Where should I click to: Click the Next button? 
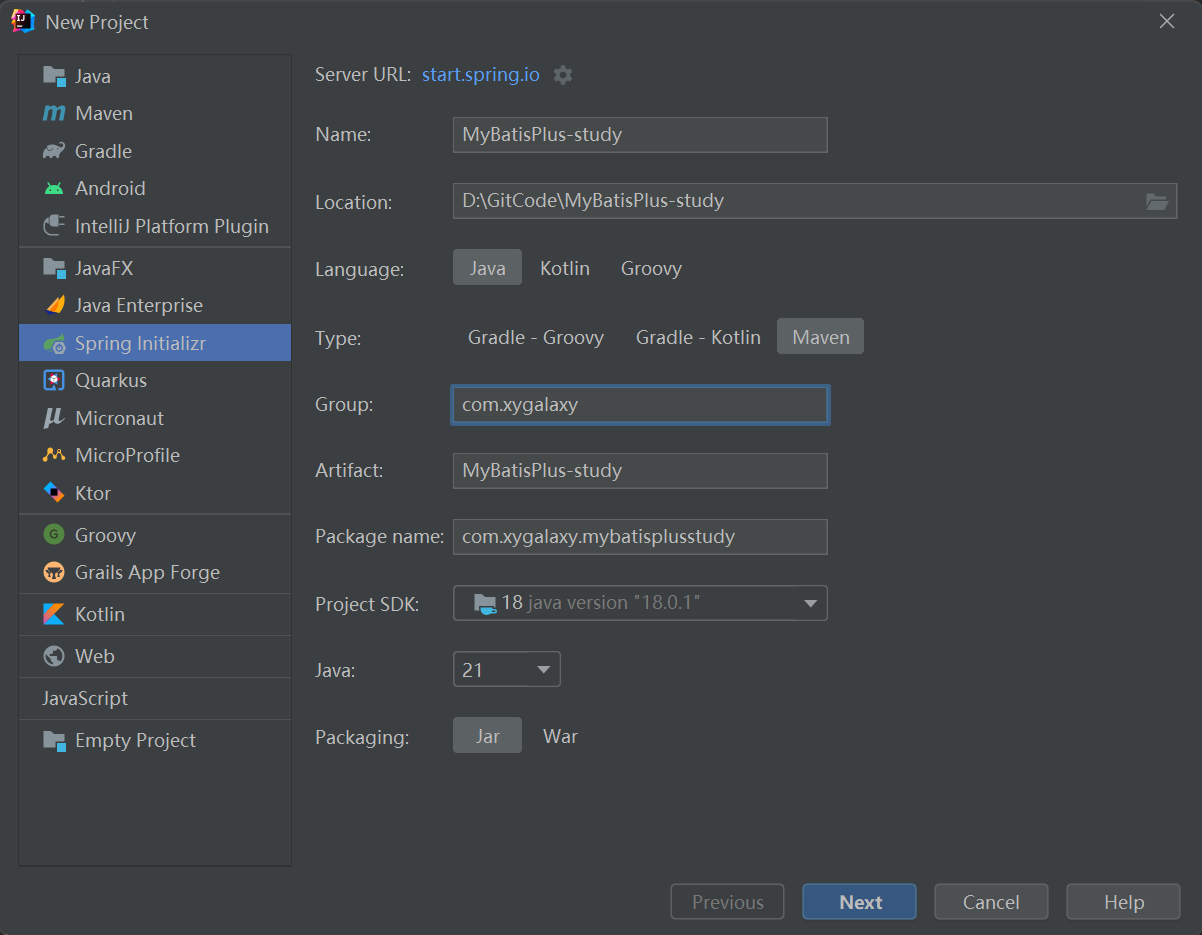pyautogui.click(x=859, y=902)
